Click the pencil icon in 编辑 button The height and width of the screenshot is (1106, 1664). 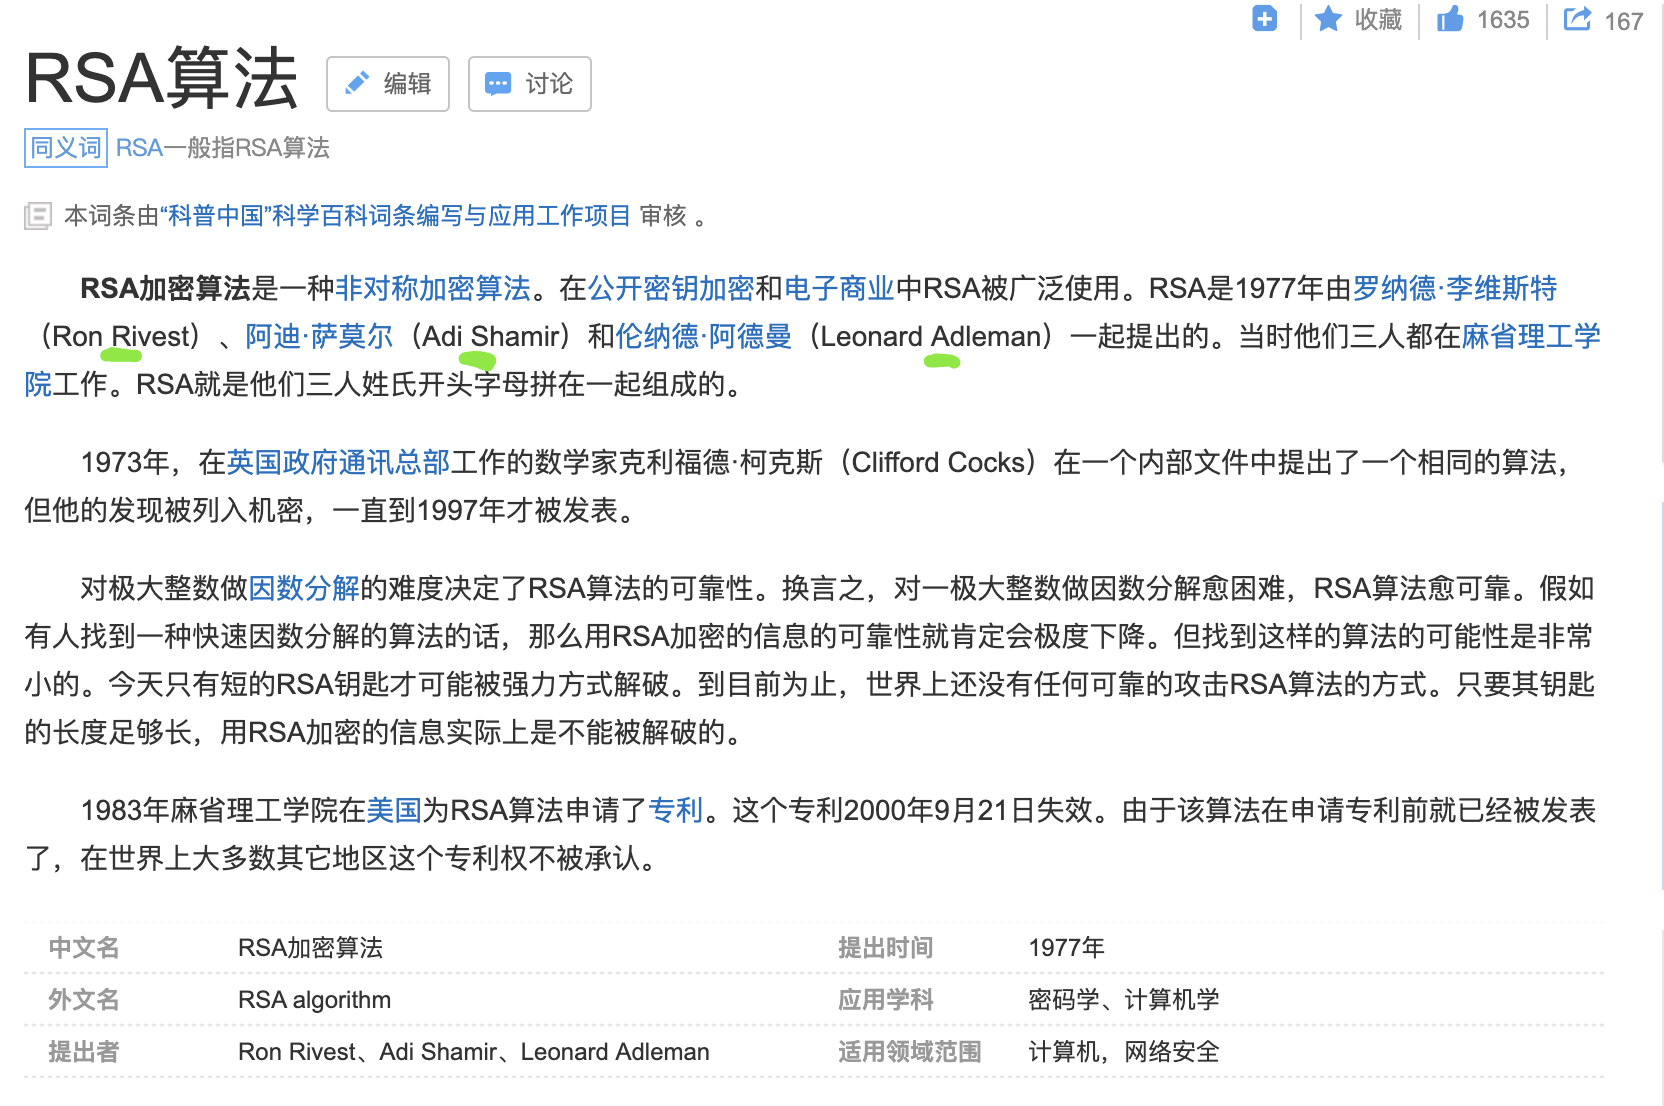pos(357,84)
